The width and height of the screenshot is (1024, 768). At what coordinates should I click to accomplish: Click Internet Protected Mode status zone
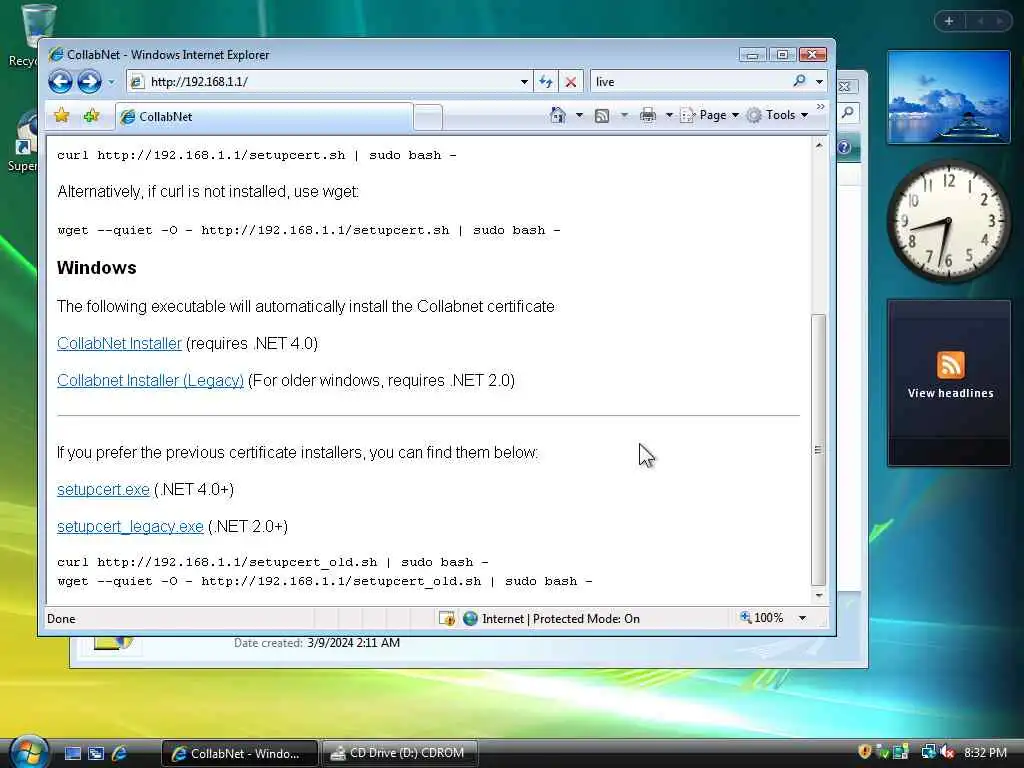551,618
